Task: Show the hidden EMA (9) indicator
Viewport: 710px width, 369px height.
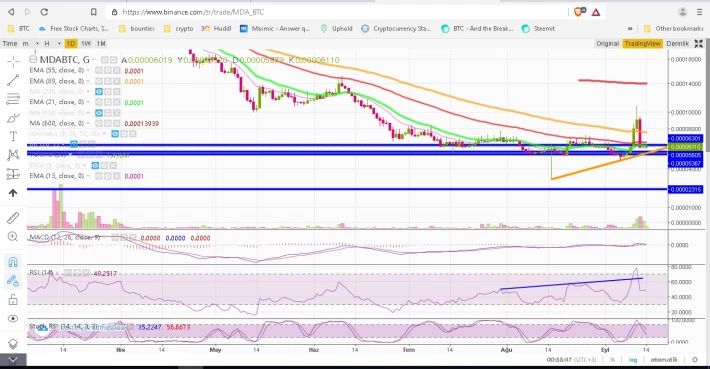Action: click(x=95, y=165)
